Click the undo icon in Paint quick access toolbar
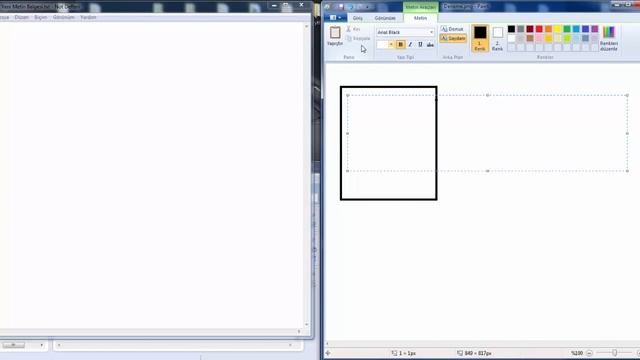 coord(351,7)
